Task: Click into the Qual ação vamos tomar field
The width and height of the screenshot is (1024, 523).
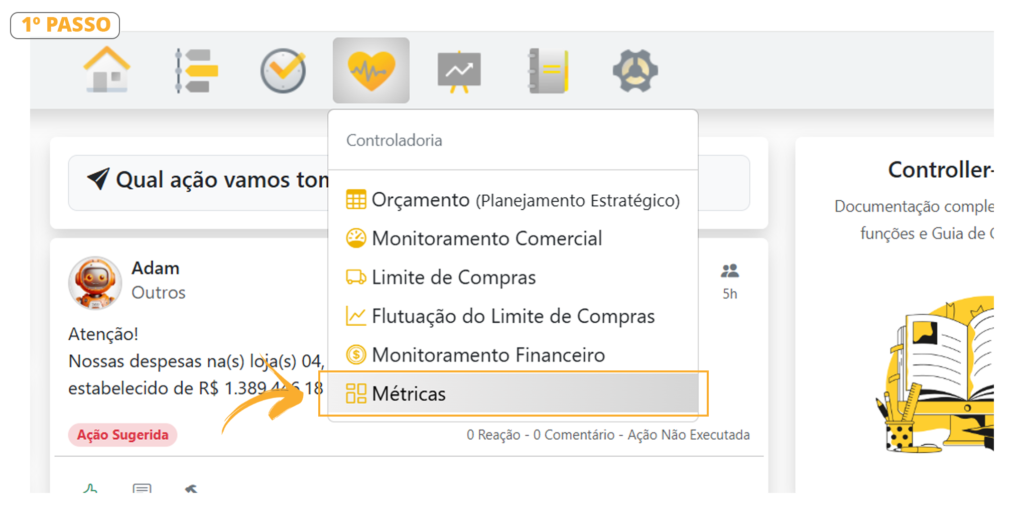Action: point(409,183)
